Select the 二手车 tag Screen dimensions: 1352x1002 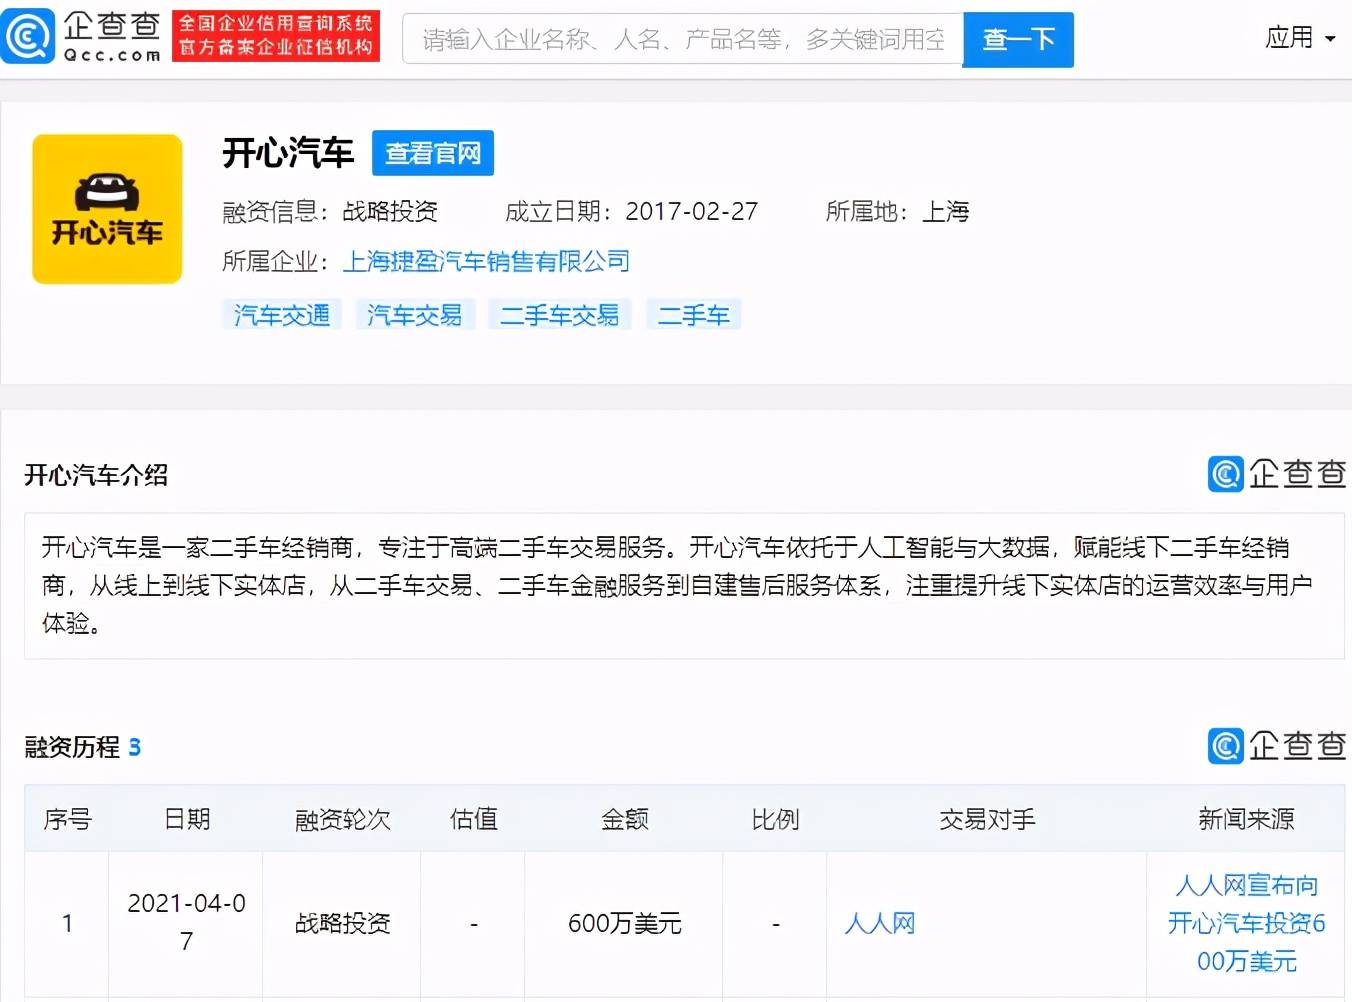(x=693, y=315)
